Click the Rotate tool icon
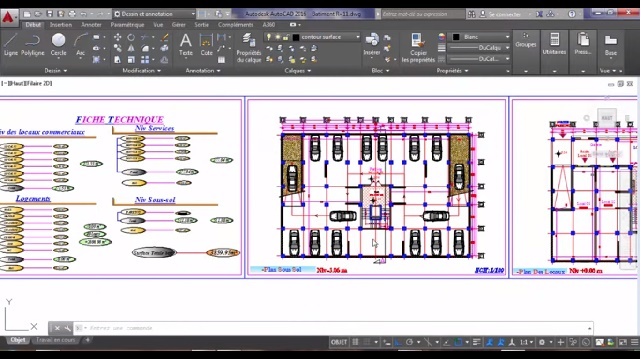The image size is (641, 360). [131, 37]
